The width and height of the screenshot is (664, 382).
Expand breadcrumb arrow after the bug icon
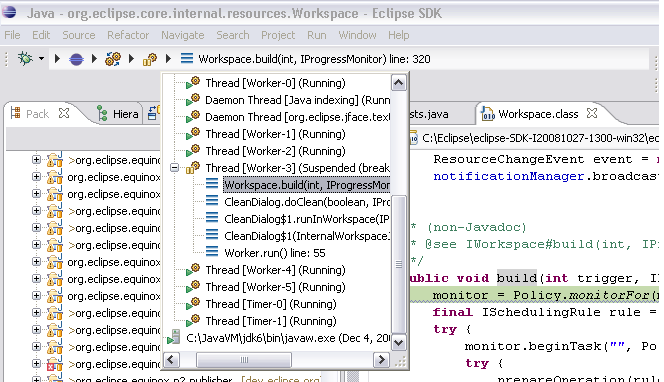click(x=57, y=58)
